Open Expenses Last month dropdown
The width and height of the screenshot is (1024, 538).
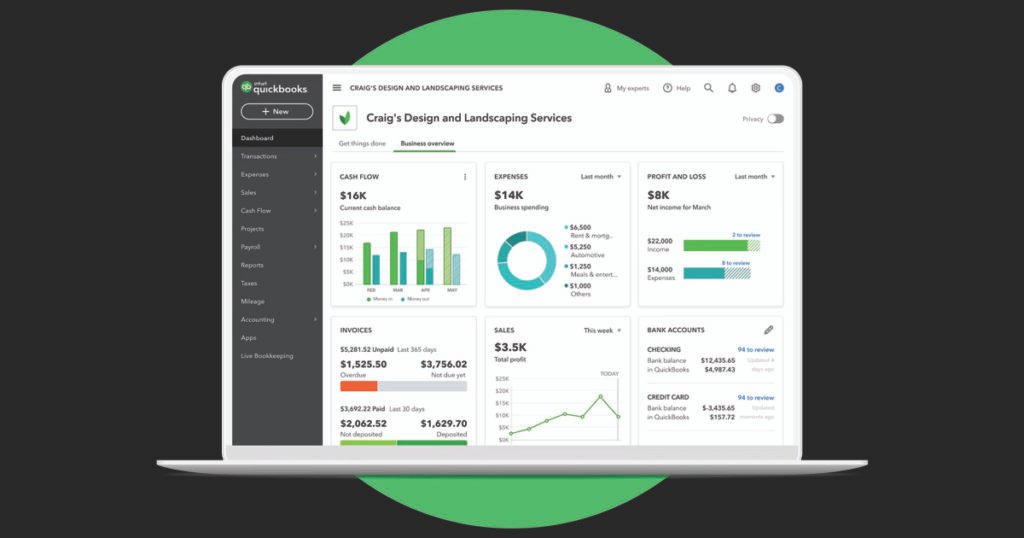click(601, 177)
